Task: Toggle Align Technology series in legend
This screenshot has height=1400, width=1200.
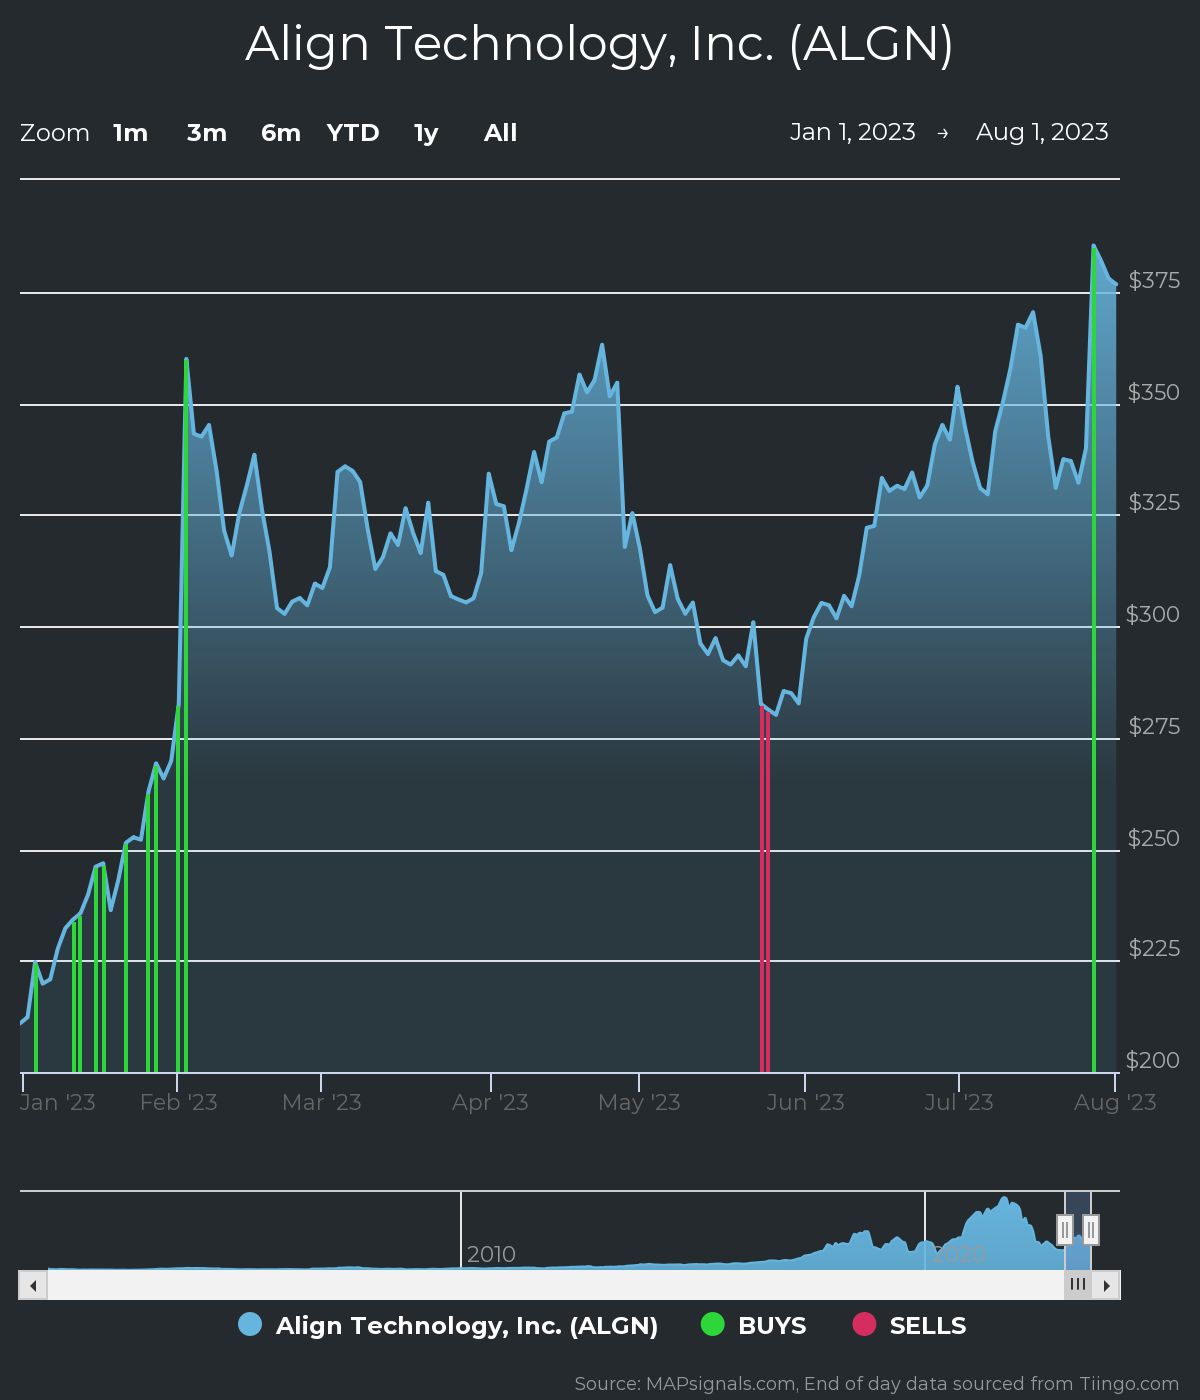Action: pos(466,1326)
